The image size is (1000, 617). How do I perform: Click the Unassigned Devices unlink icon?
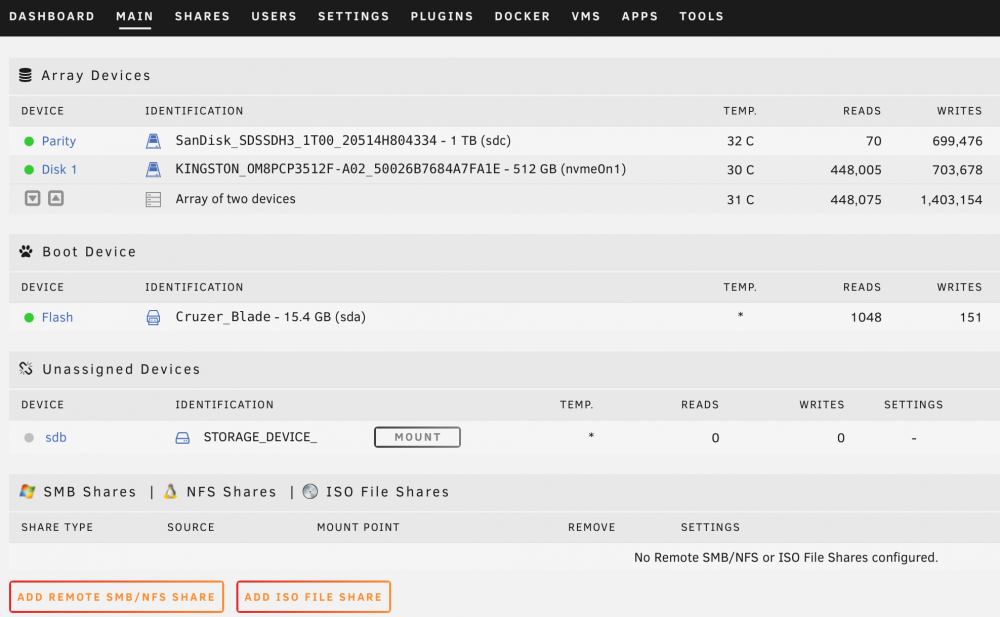point(26,368)
